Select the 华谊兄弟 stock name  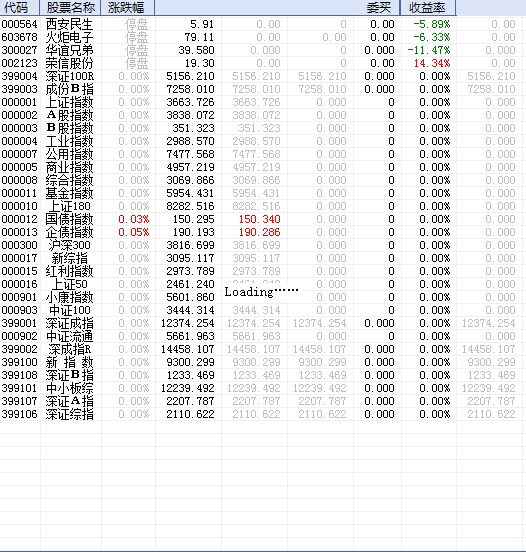pyautogui.click(x=69, y=50)
